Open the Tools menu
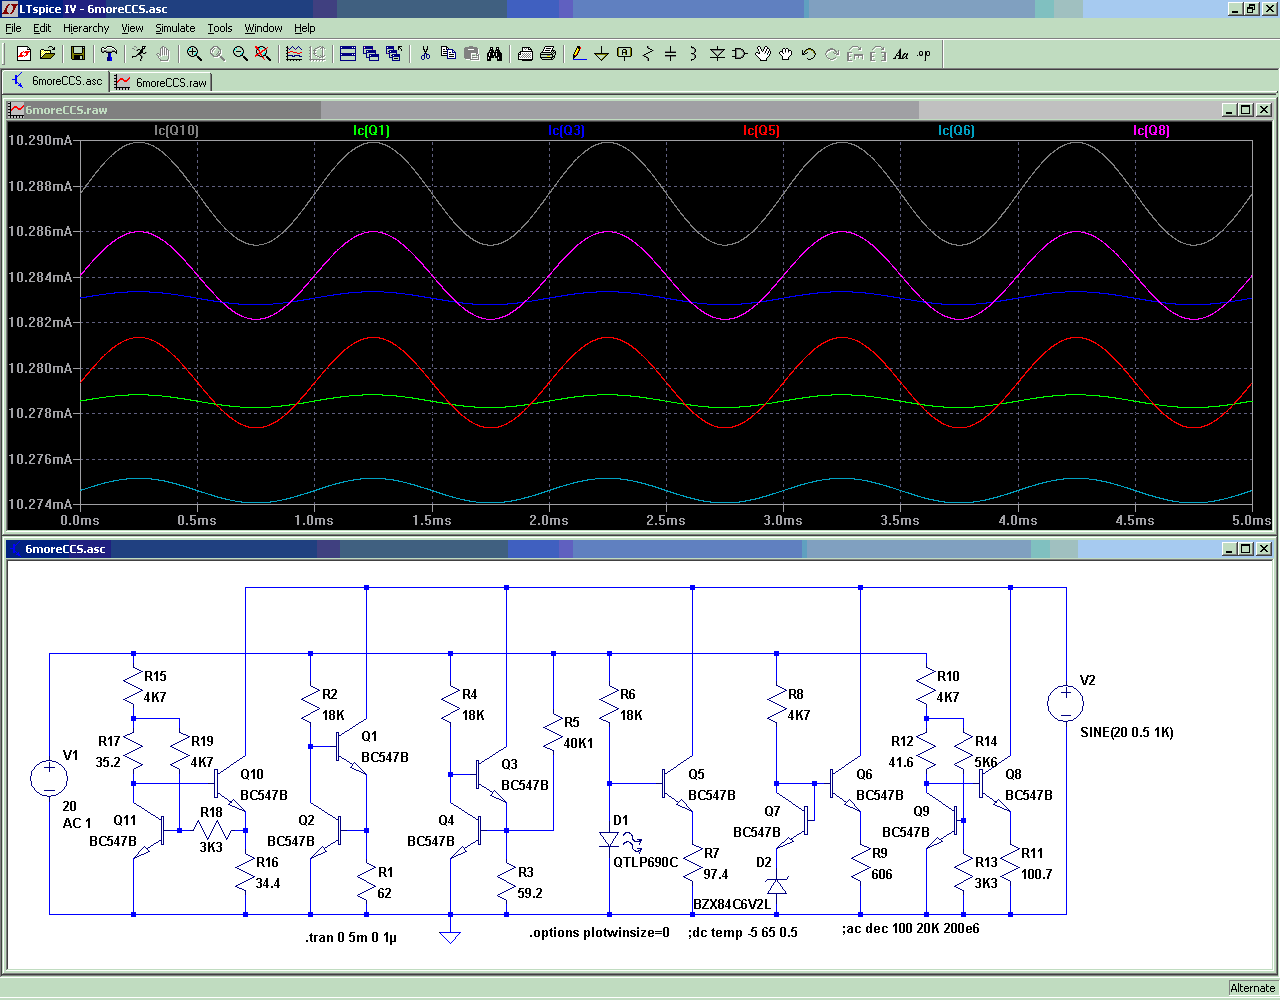This screenshot has width=1280, height=1000. click(x=220, y=28)
